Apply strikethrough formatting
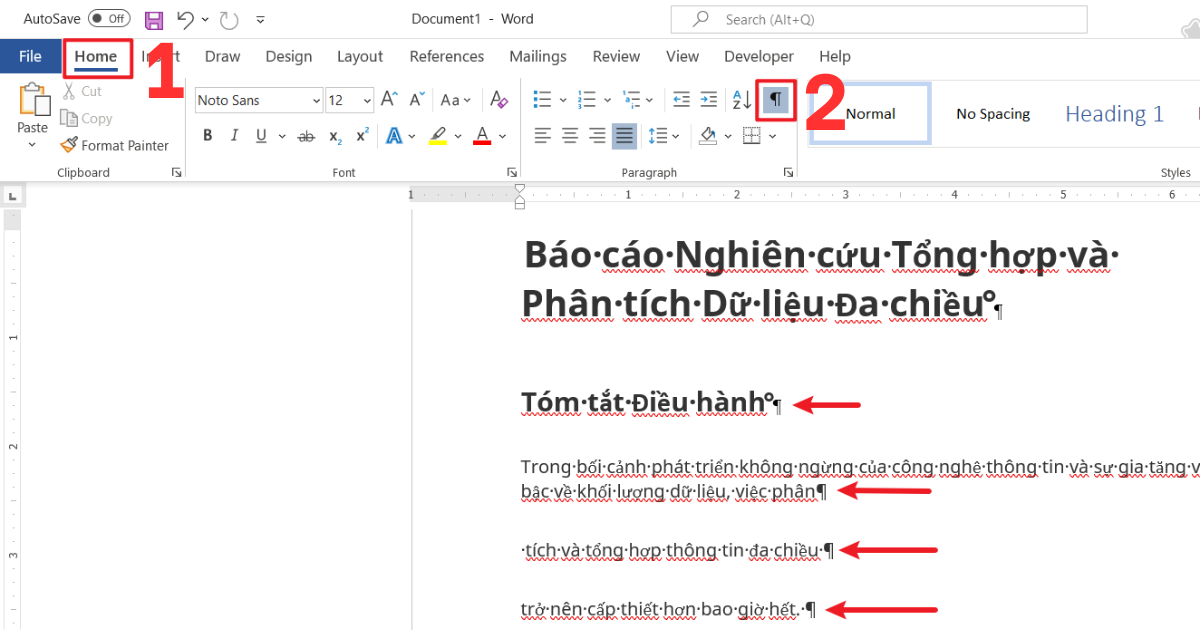 point(306,135)
